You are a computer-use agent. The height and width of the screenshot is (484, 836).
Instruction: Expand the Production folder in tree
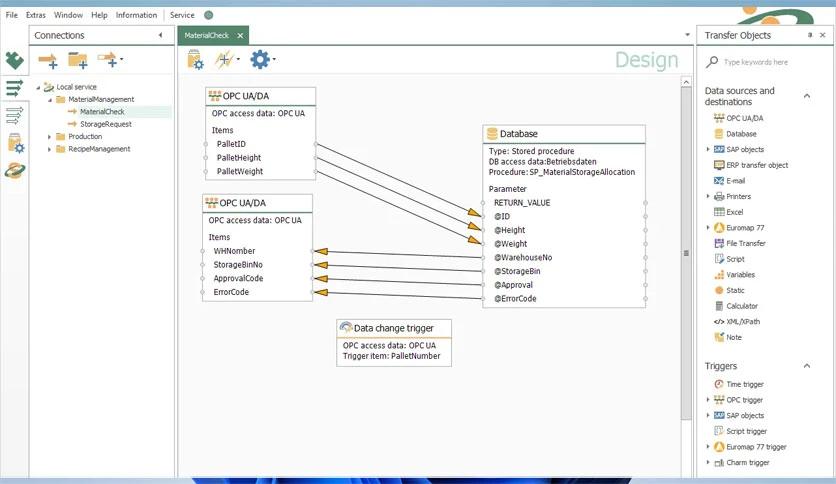coord(49,137)
